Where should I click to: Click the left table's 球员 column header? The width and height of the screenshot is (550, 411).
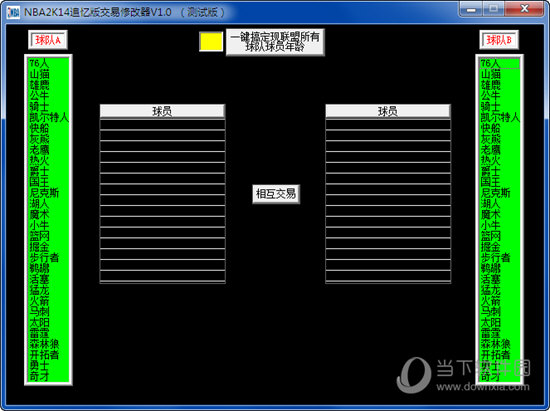coord(162,111)
